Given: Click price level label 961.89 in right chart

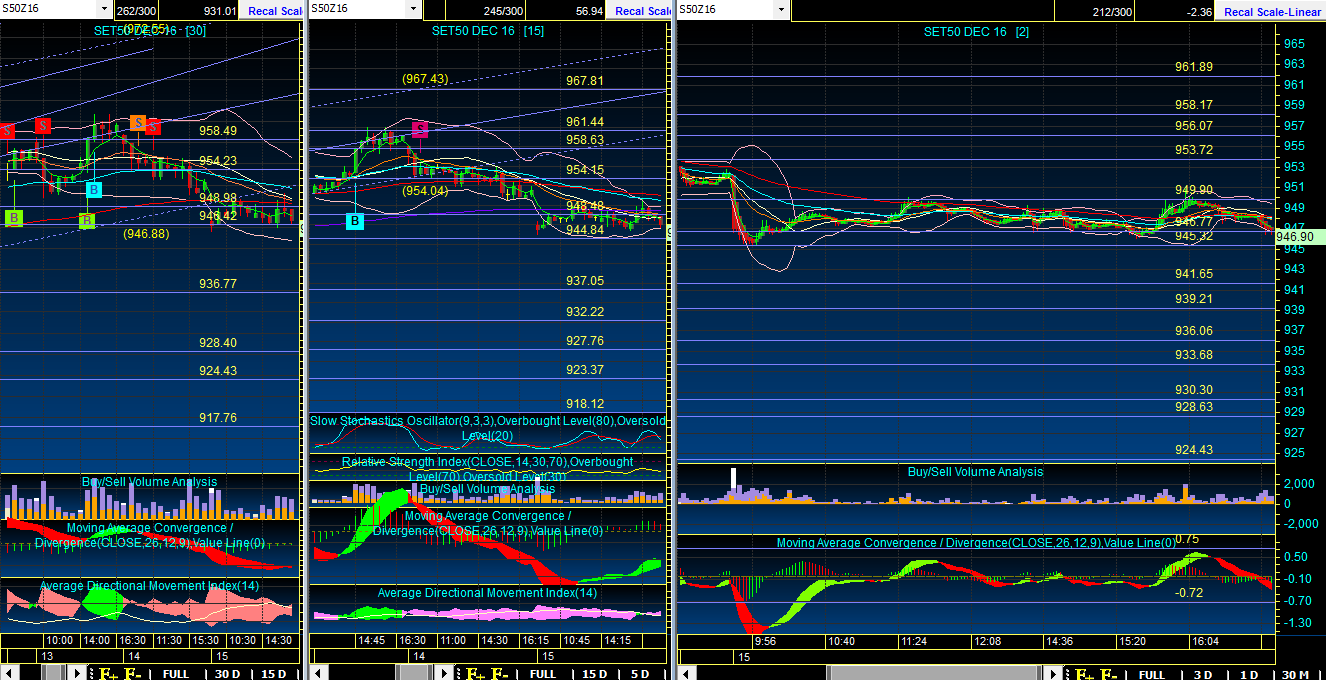Looking at the screenshot, I should pos(1194,67).
